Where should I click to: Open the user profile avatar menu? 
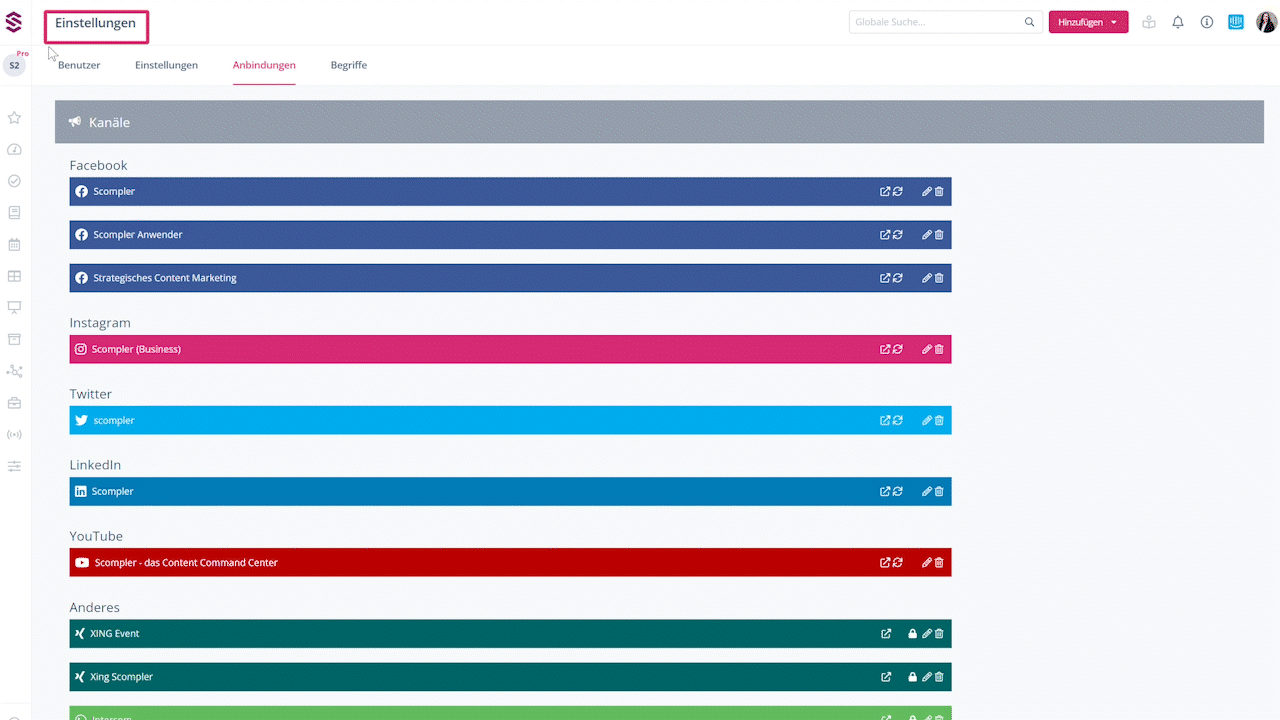click(1266, 22)
